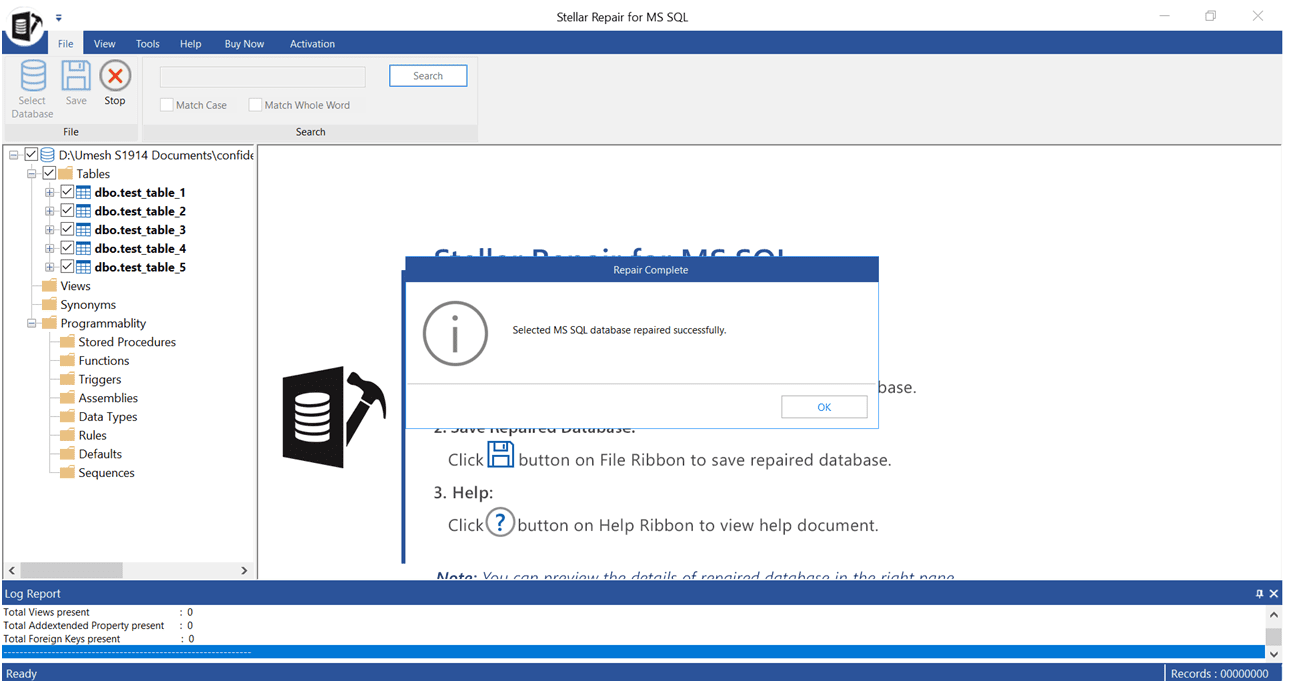Uncheck the root database checkbox
This screenshot has height=683, width=1307.
click(31, 155)
